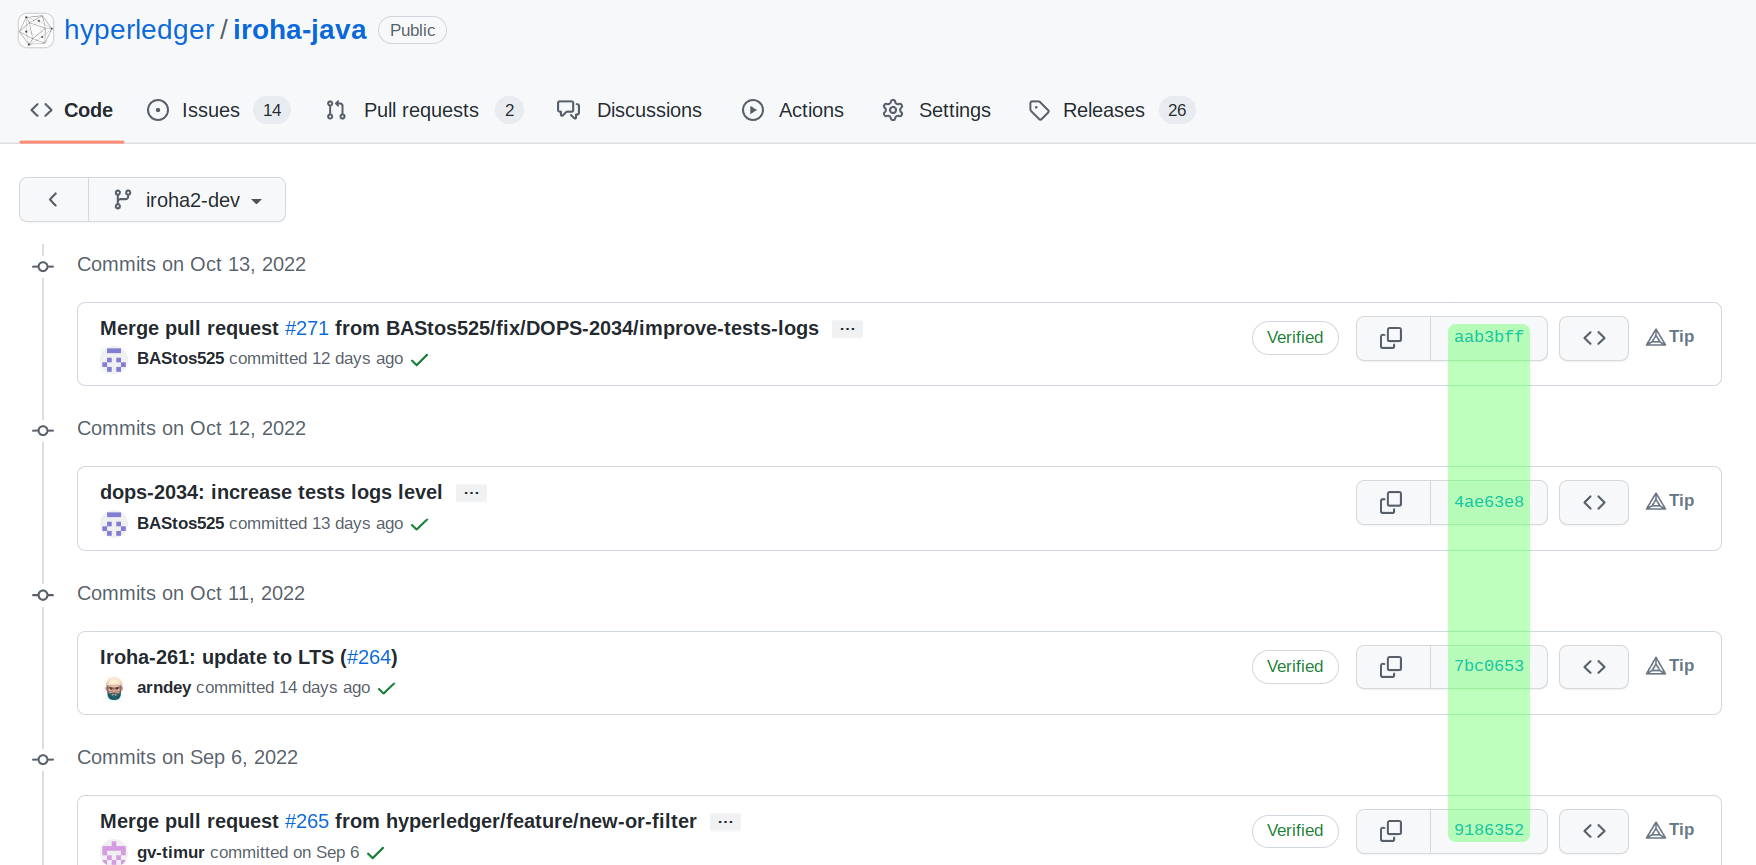Copy full SHA for commit 7bc0653
The image size is (1756, 865).
(x=1392, y=667)
